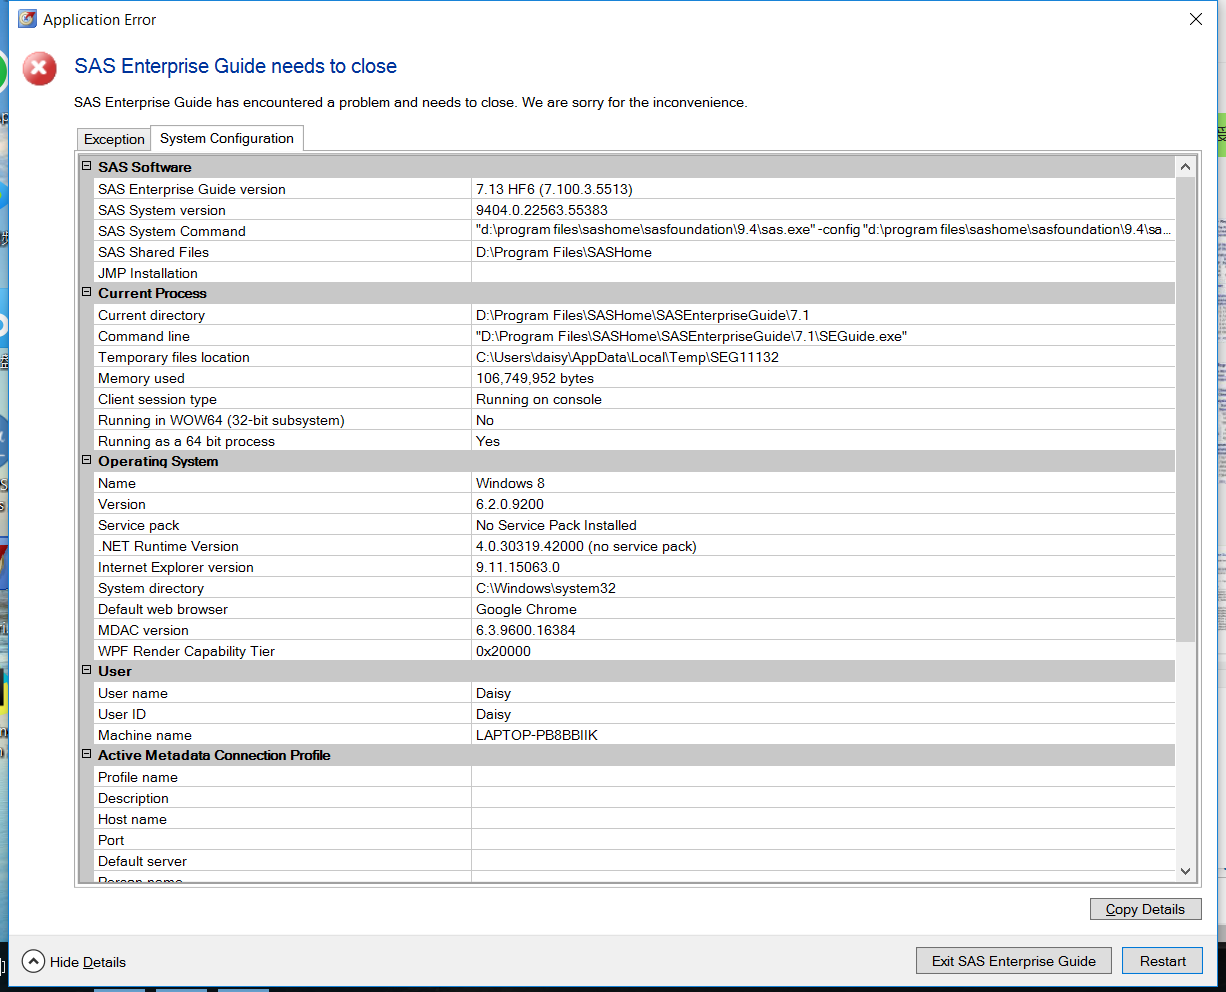1226x992 pixels.
Task: Click Exit SAS Enterprise Guide button
Action: [x=1013, y=961]
